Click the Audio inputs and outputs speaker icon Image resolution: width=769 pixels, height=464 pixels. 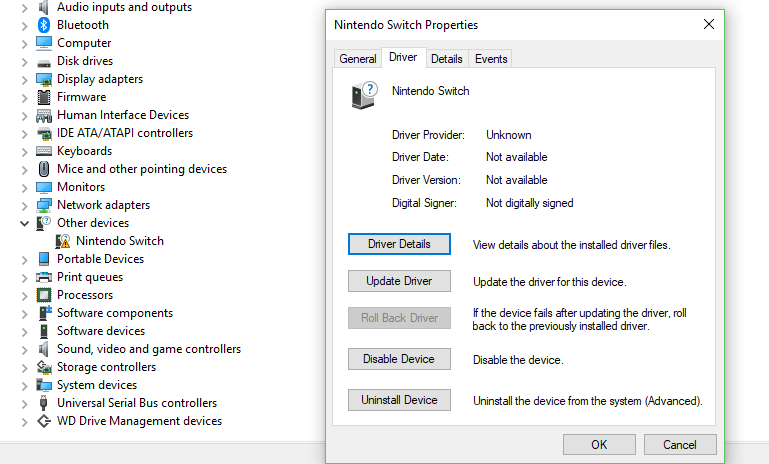[x=44, y=7]
